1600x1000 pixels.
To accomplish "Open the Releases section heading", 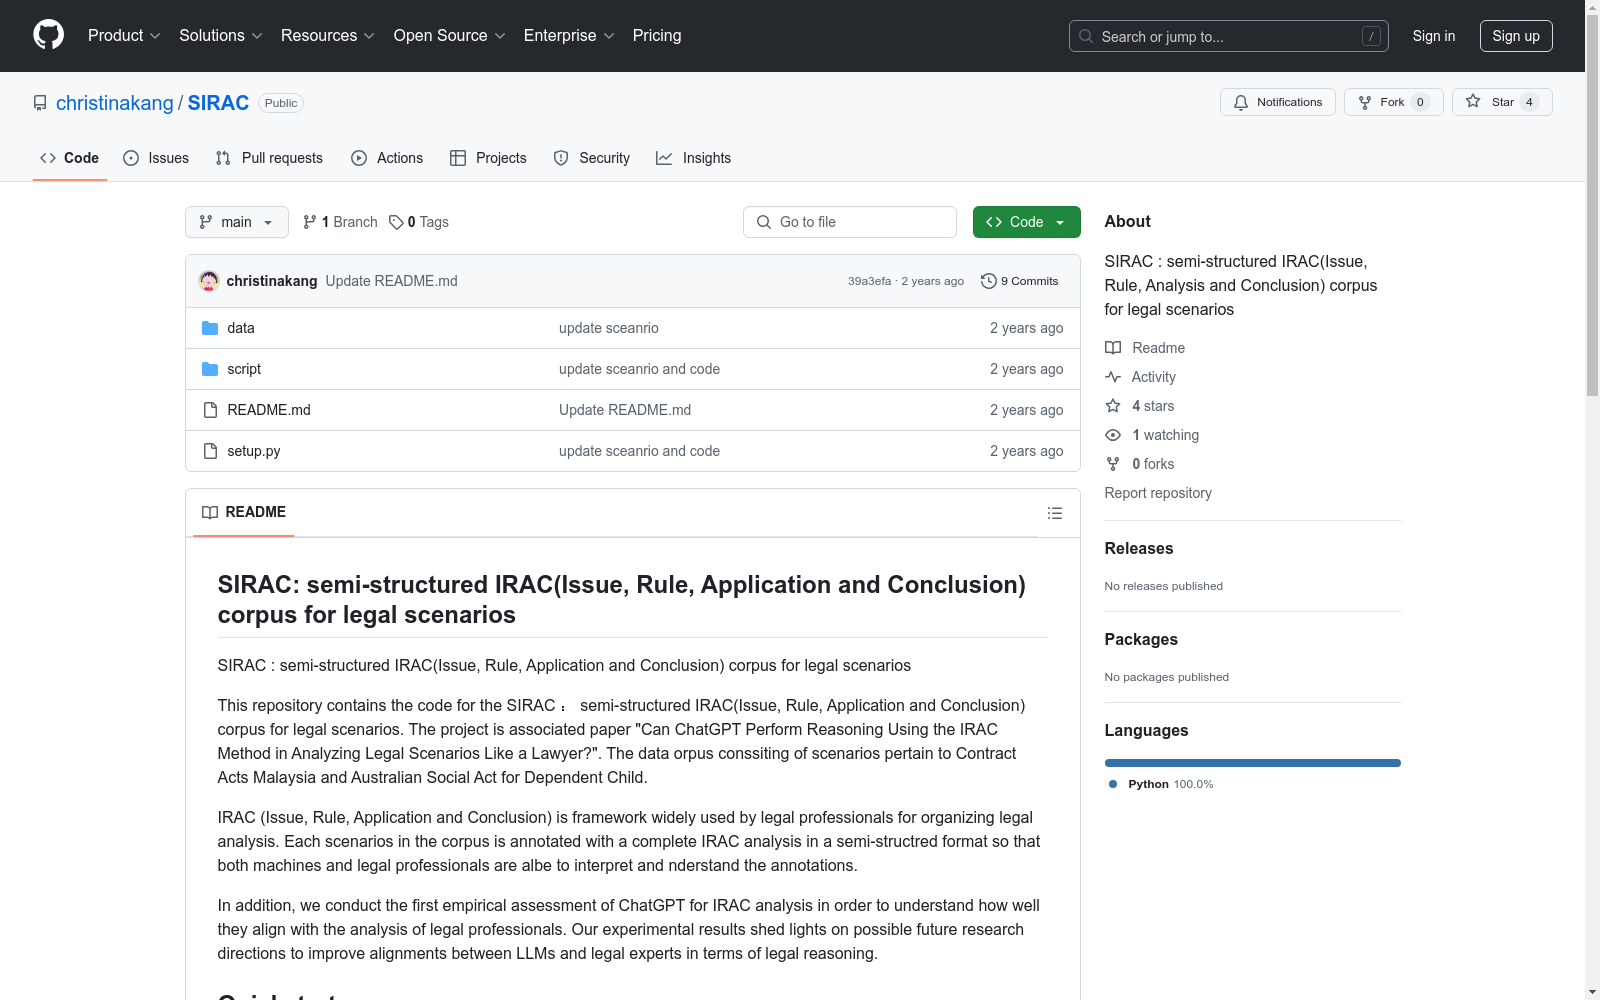I will click(x=1139, y=548).
